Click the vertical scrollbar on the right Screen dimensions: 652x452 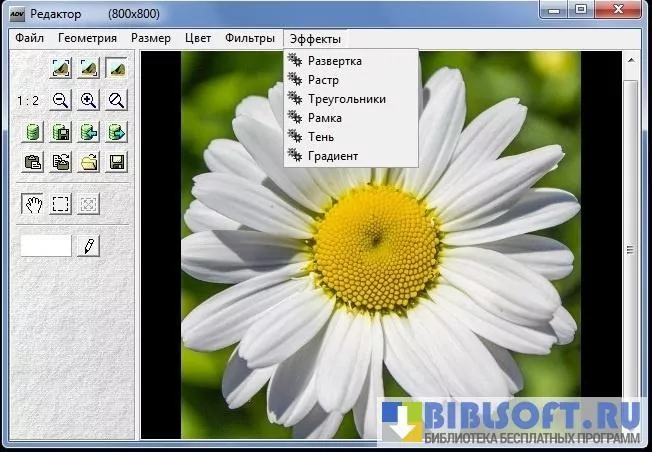pos(630,250)
